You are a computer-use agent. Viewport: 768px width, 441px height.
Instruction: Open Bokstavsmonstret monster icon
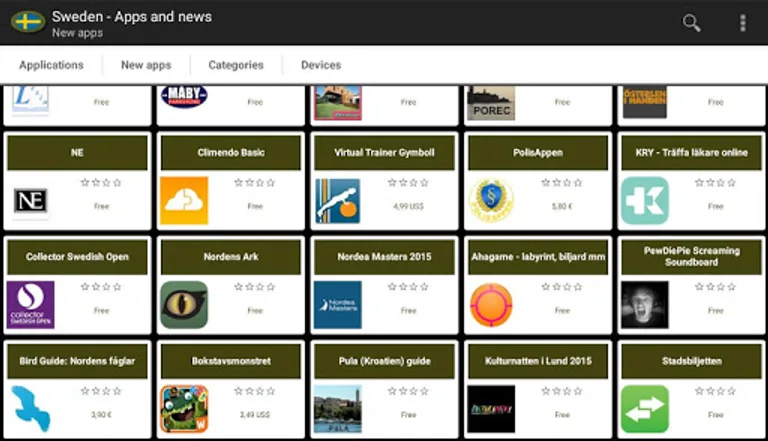pos(184,409)
